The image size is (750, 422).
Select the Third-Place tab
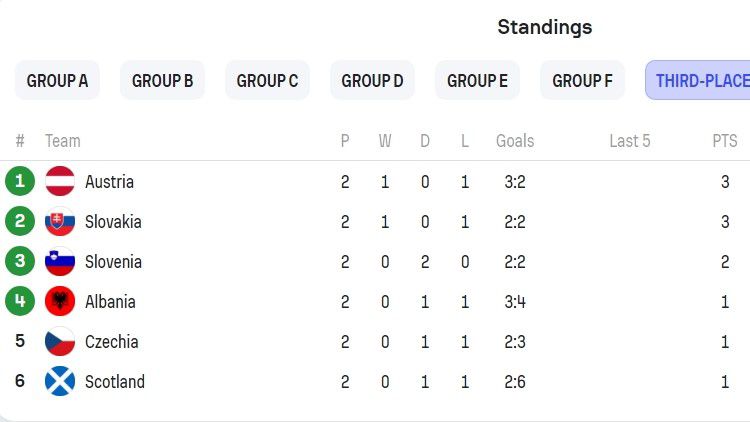[x=698, y=80]
